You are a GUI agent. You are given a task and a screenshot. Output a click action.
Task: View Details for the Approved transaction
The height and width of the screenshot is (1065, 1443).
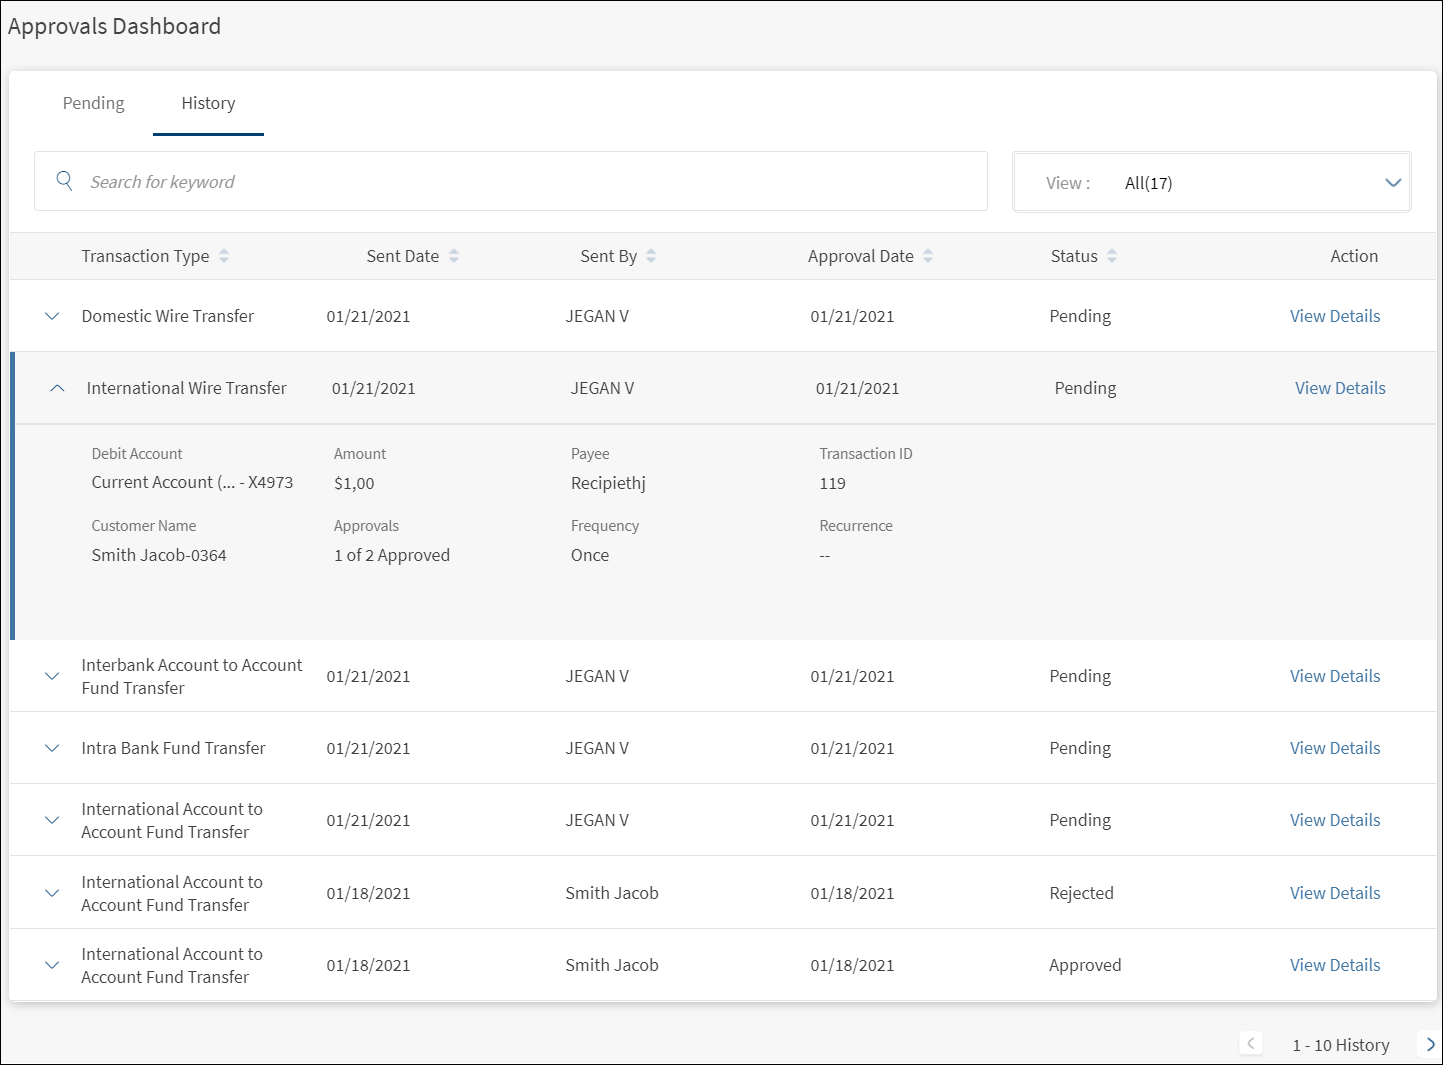click(1335, 965)
